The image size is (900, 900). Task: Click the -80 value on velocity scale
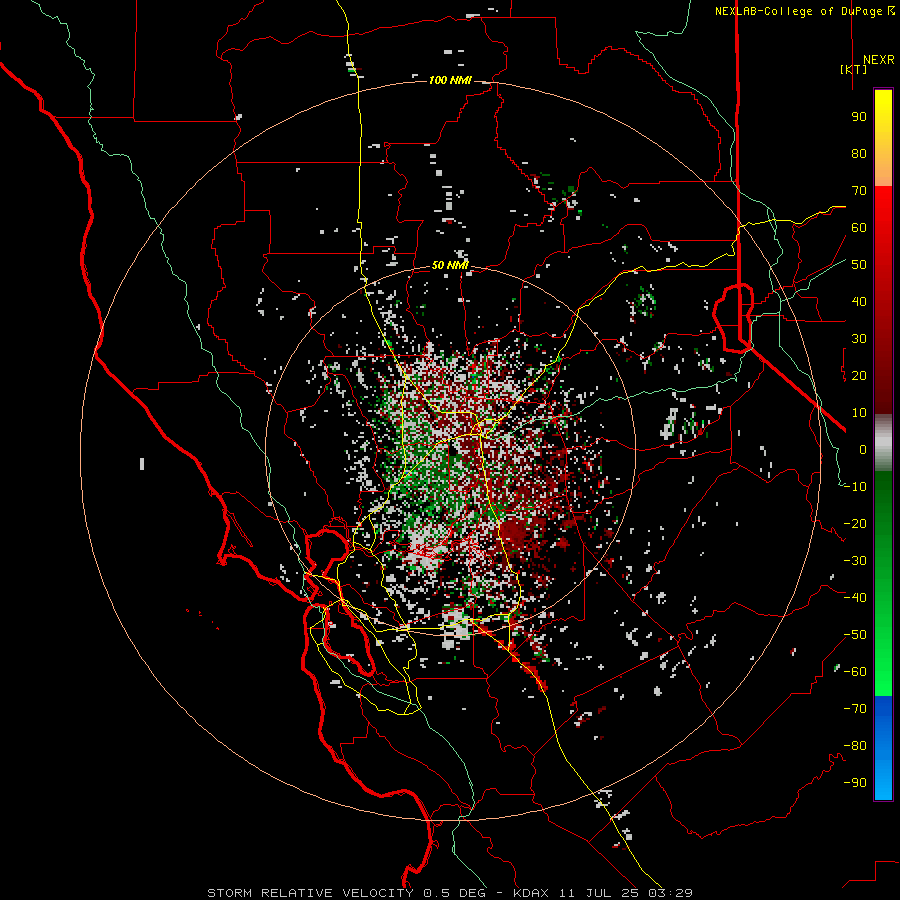(x=855, y=746)
